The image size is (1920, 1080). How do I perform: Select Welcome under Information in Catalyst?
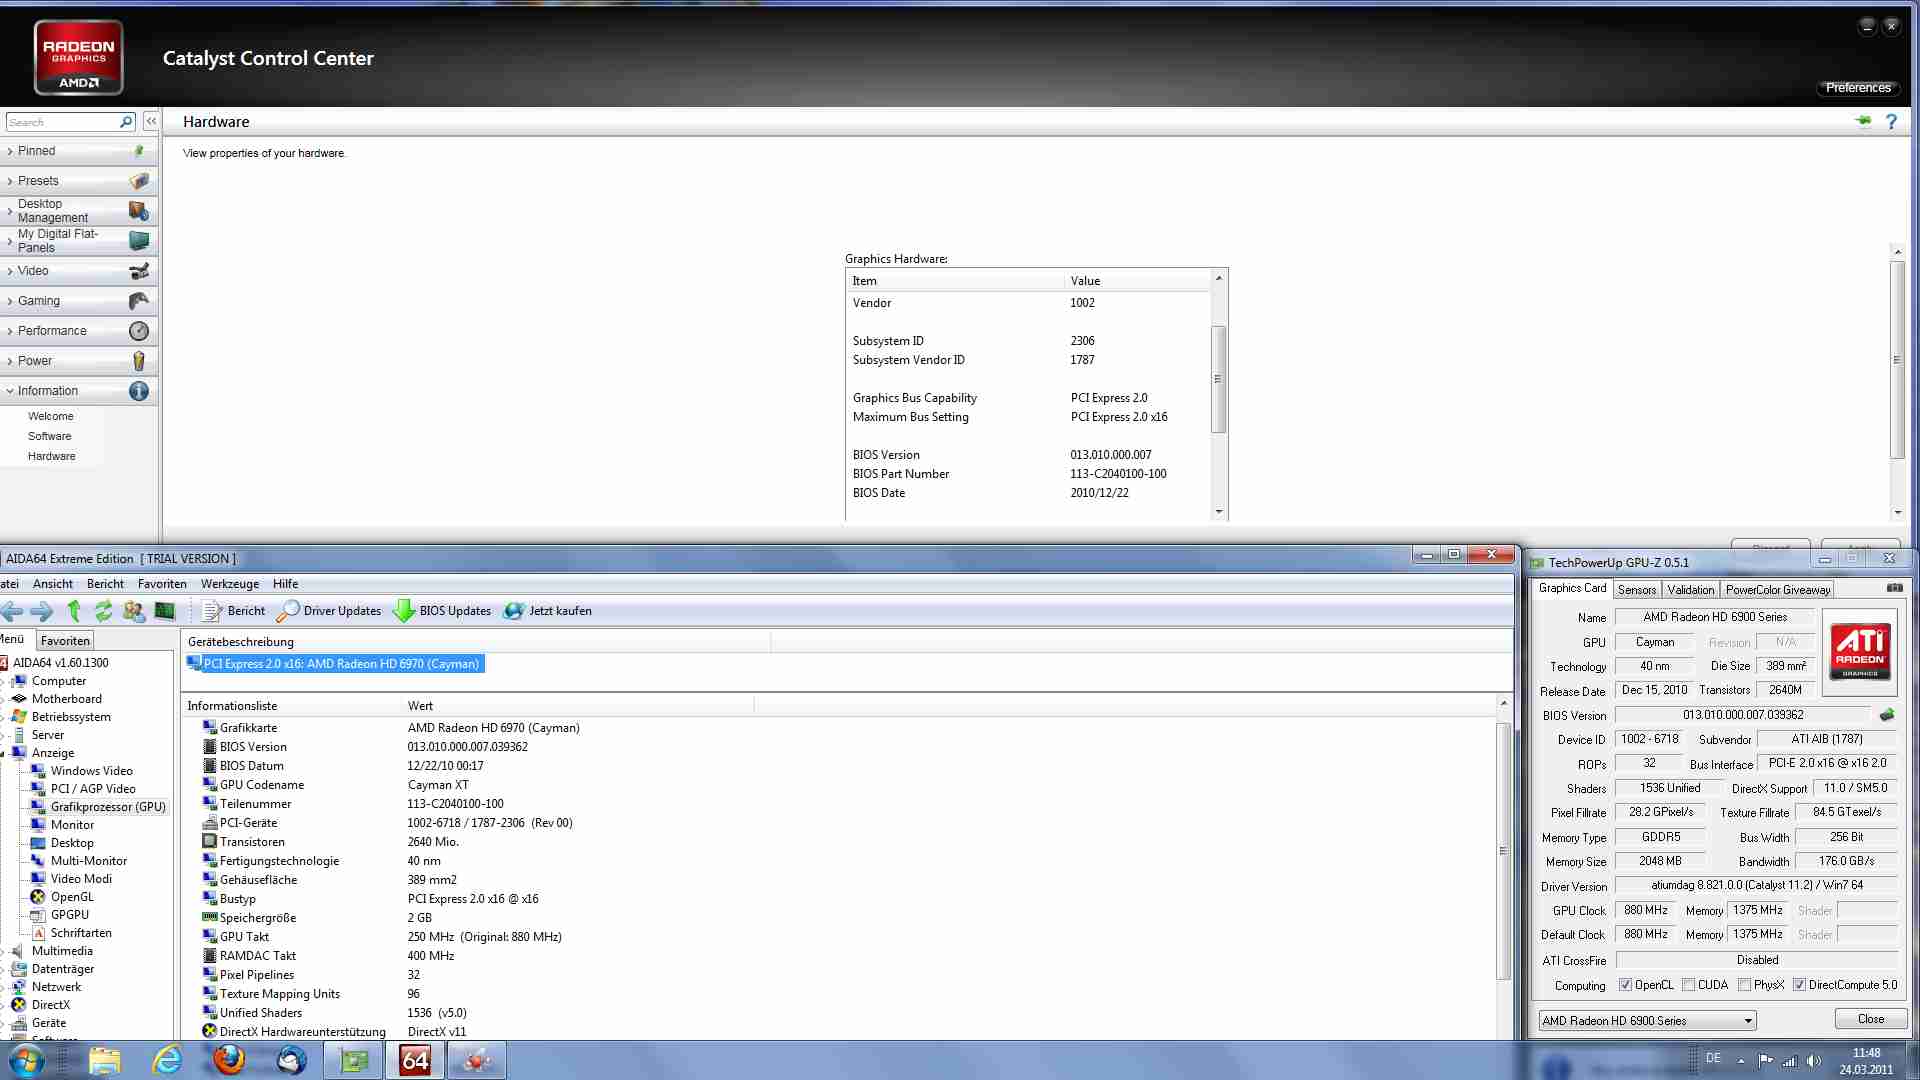point(51,416)
